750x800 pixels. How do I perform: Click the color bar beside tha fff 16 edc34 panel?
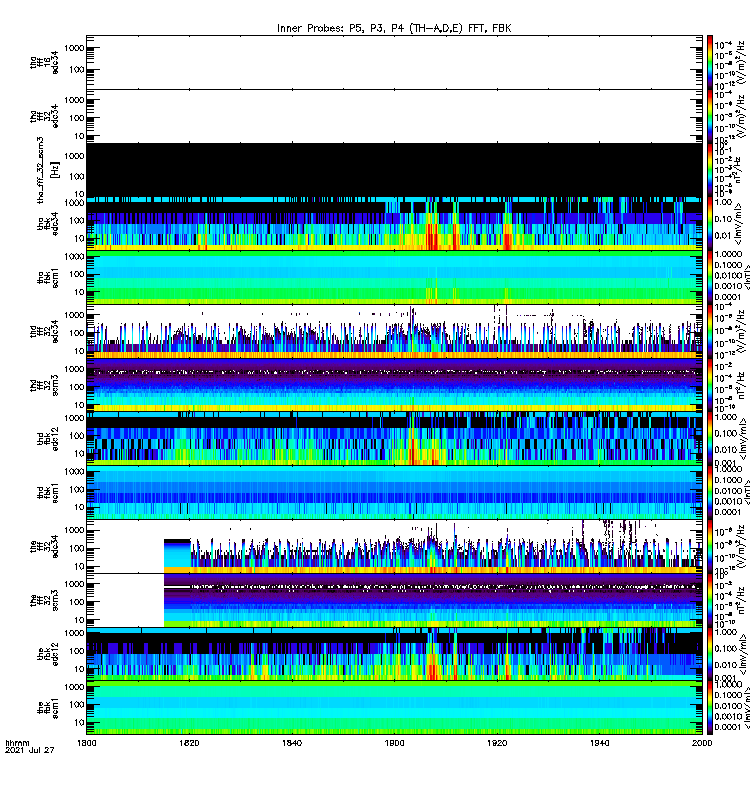click(710, 63)
